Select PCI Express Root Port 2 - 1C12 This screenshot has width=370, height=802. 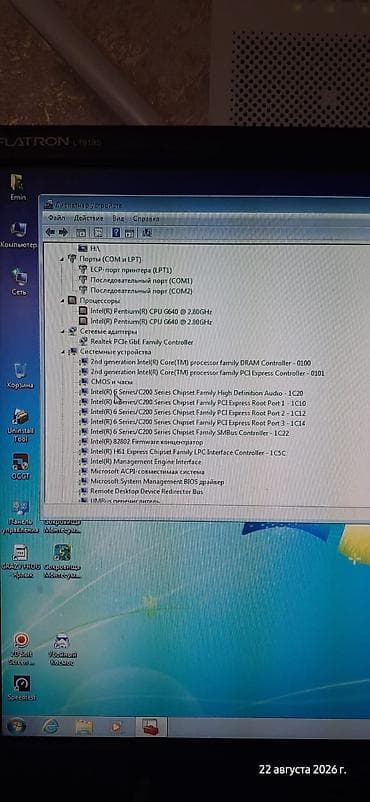(198, 413)
